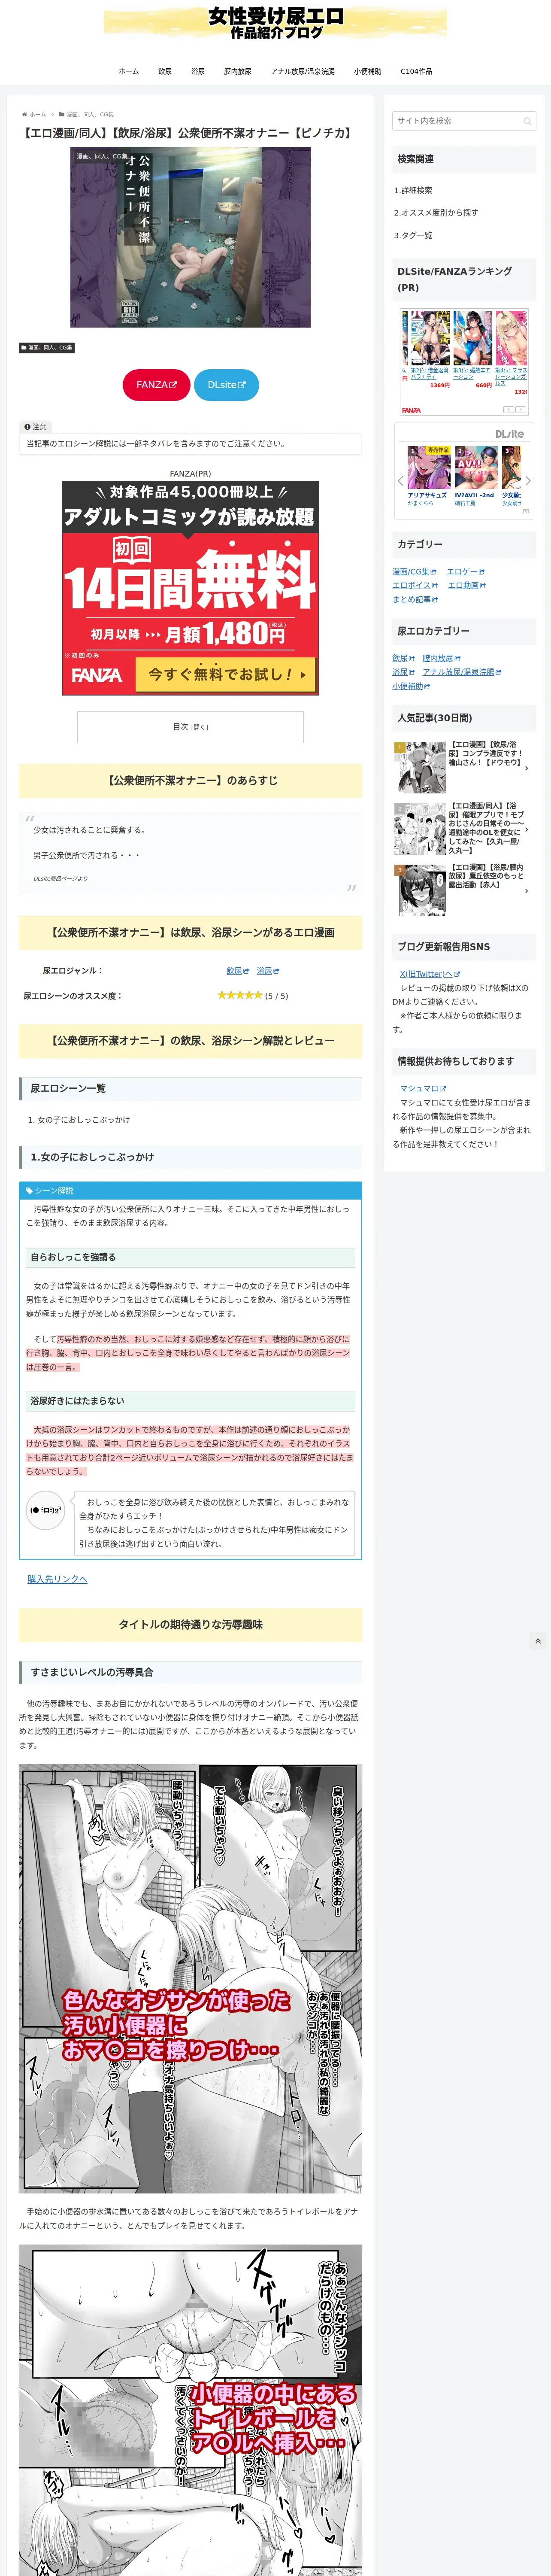Open 1.詳細検索 link

[413, 190]
